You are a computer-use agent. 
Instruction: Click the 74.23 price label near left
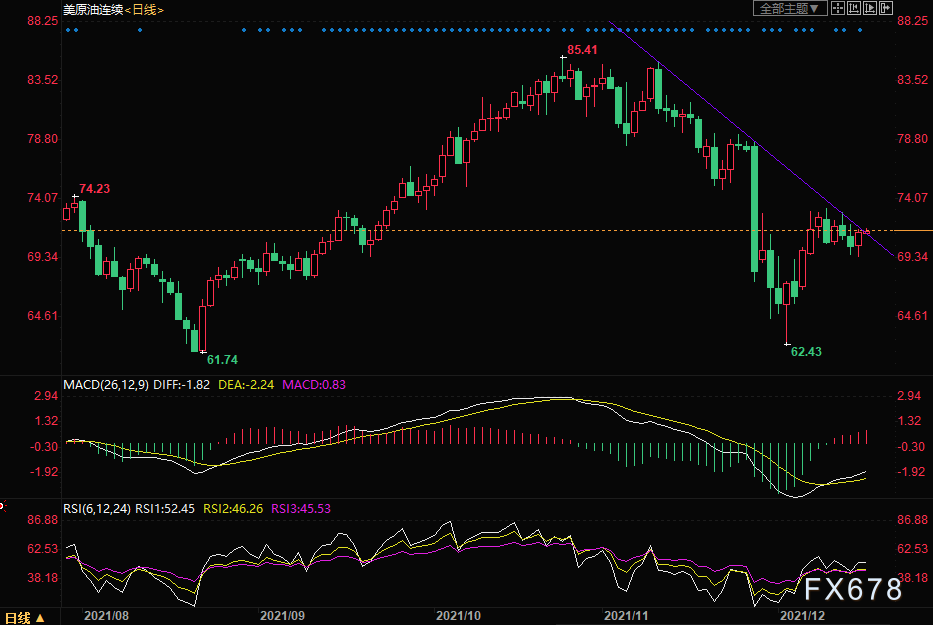point(94,188)
